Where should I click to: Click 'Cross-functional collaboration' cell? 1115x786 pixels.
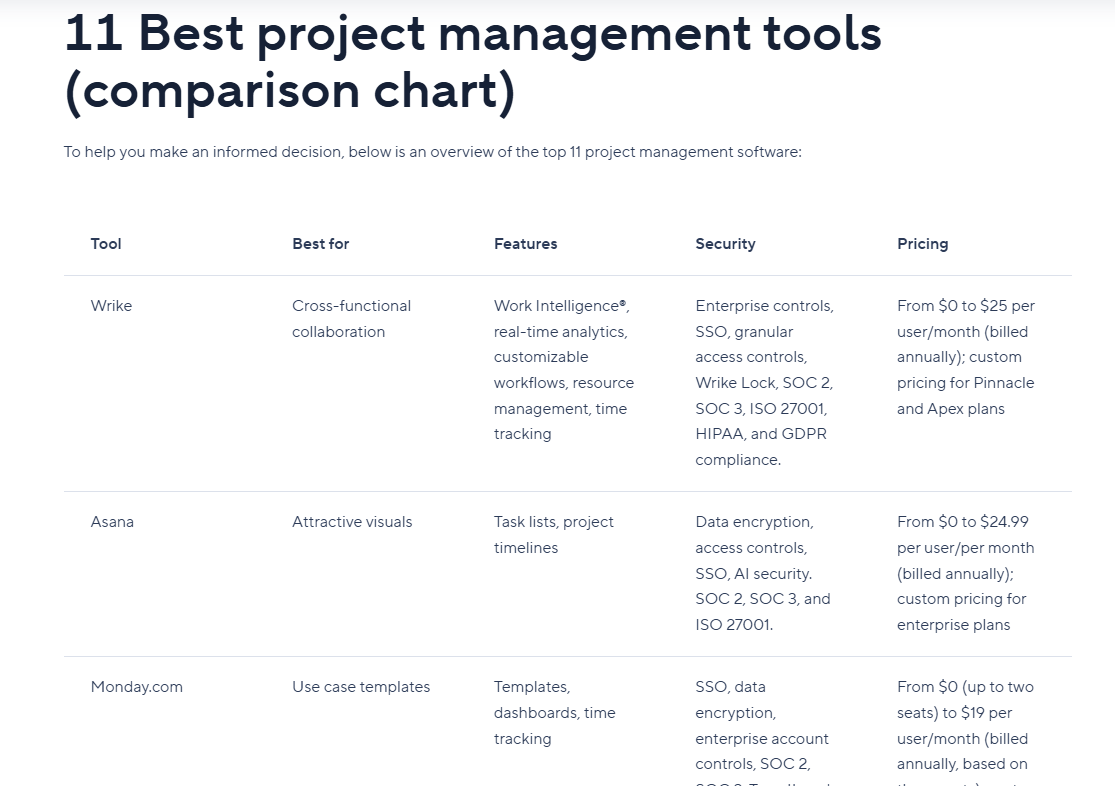pos(351,319)
